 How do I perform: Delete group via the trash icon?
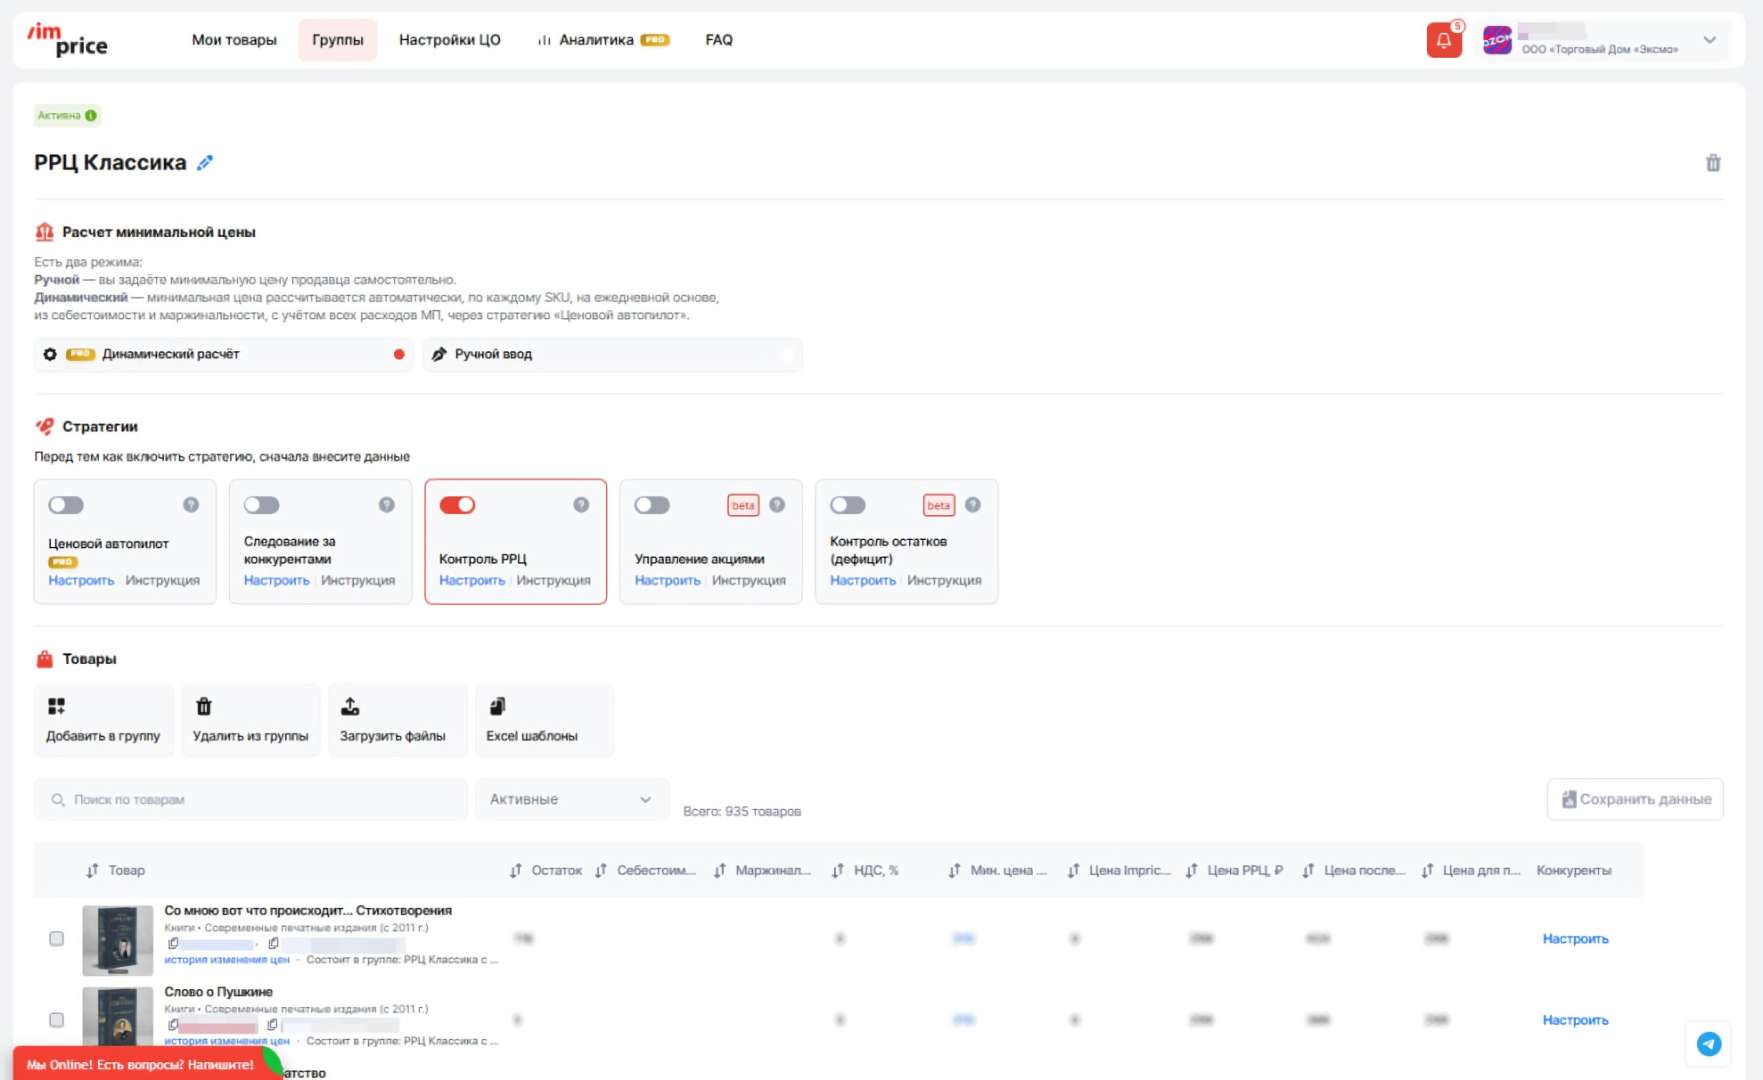(1713, 163)
